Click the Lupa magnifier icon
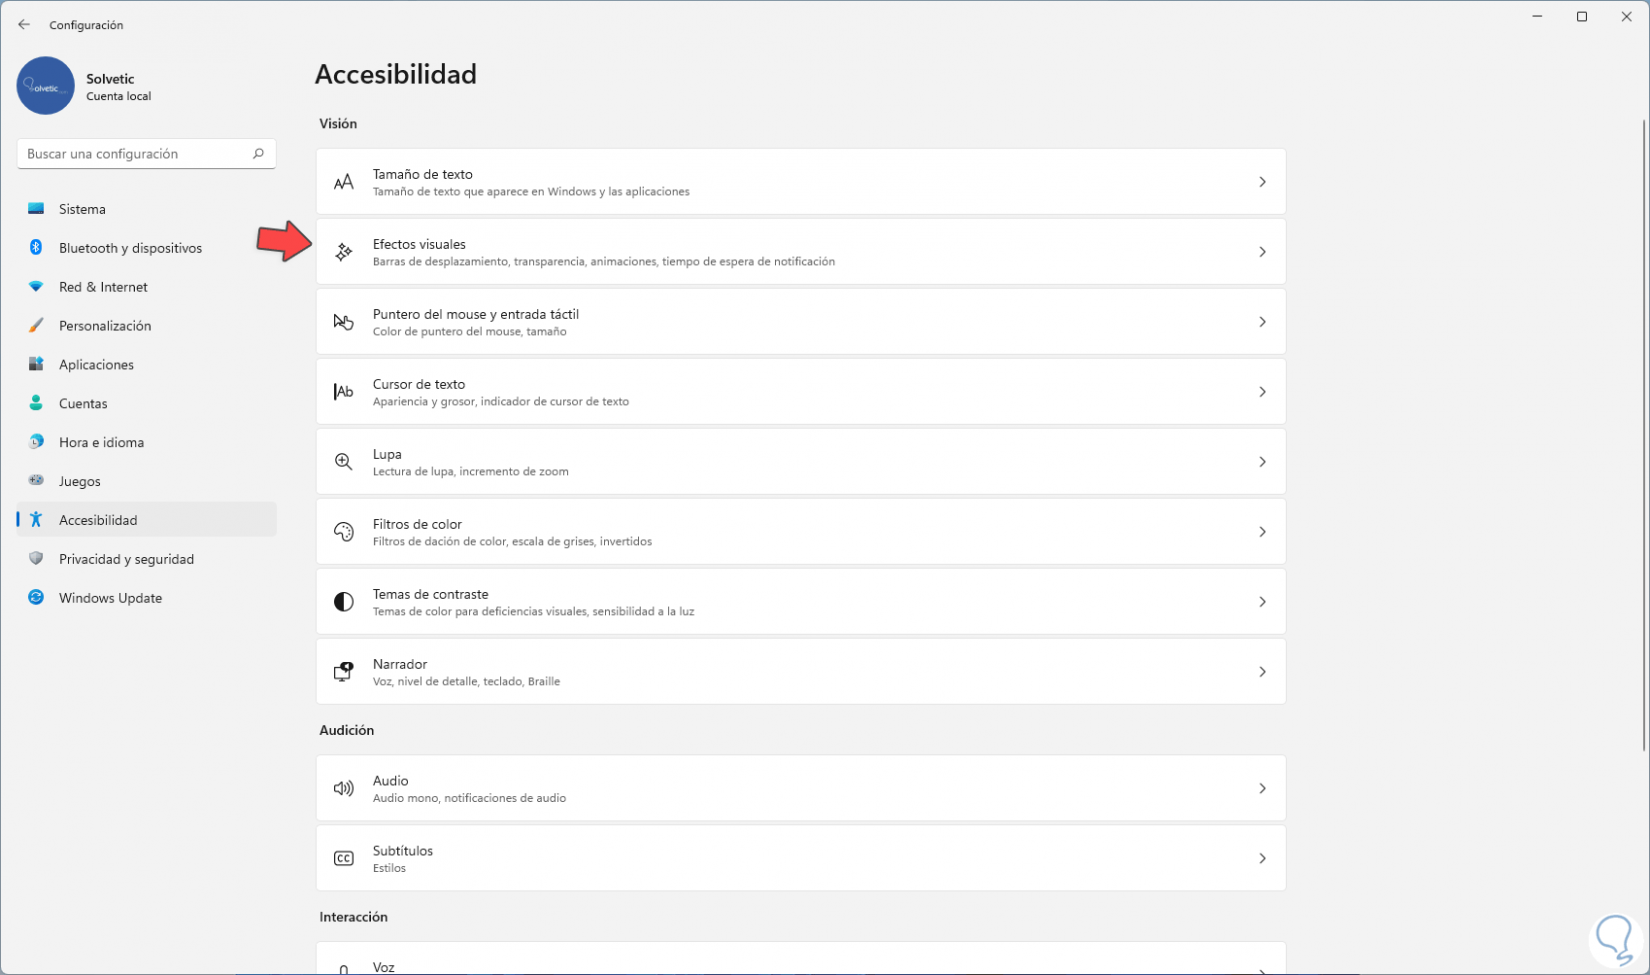The height and width of the screenshot is (975, 1650). click(x=343, y=462)
